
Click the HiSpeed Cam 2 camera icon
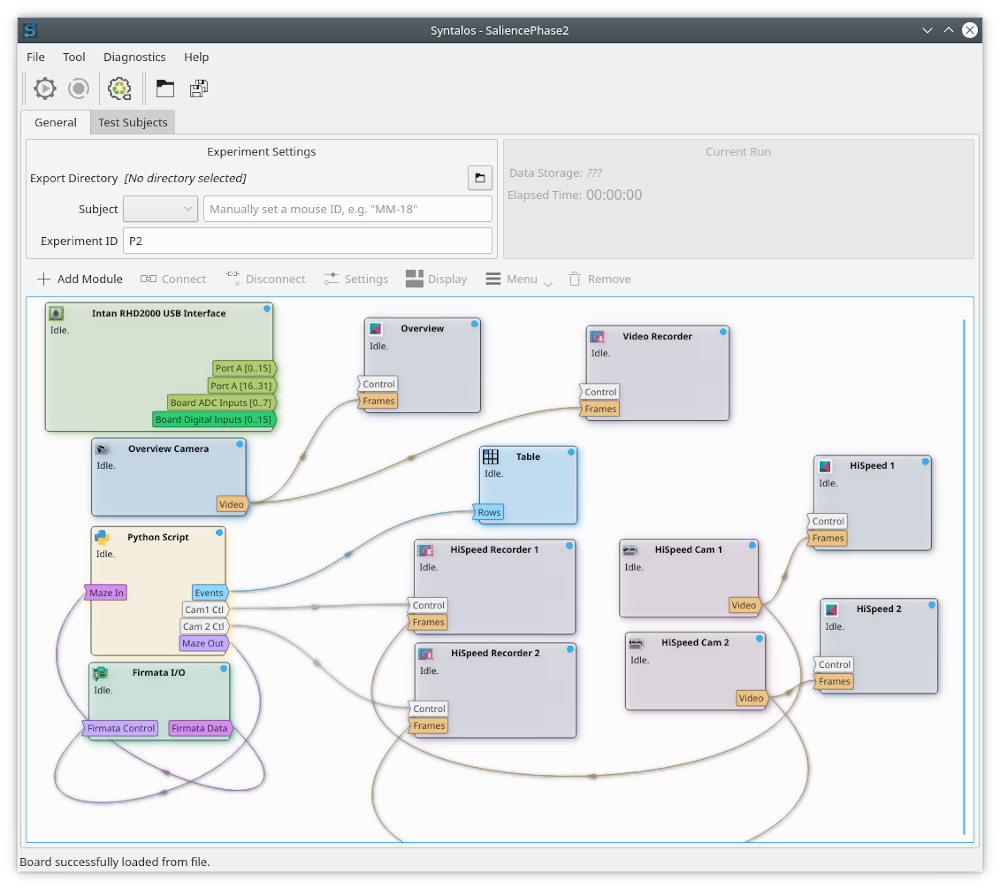tap(636, 643)
